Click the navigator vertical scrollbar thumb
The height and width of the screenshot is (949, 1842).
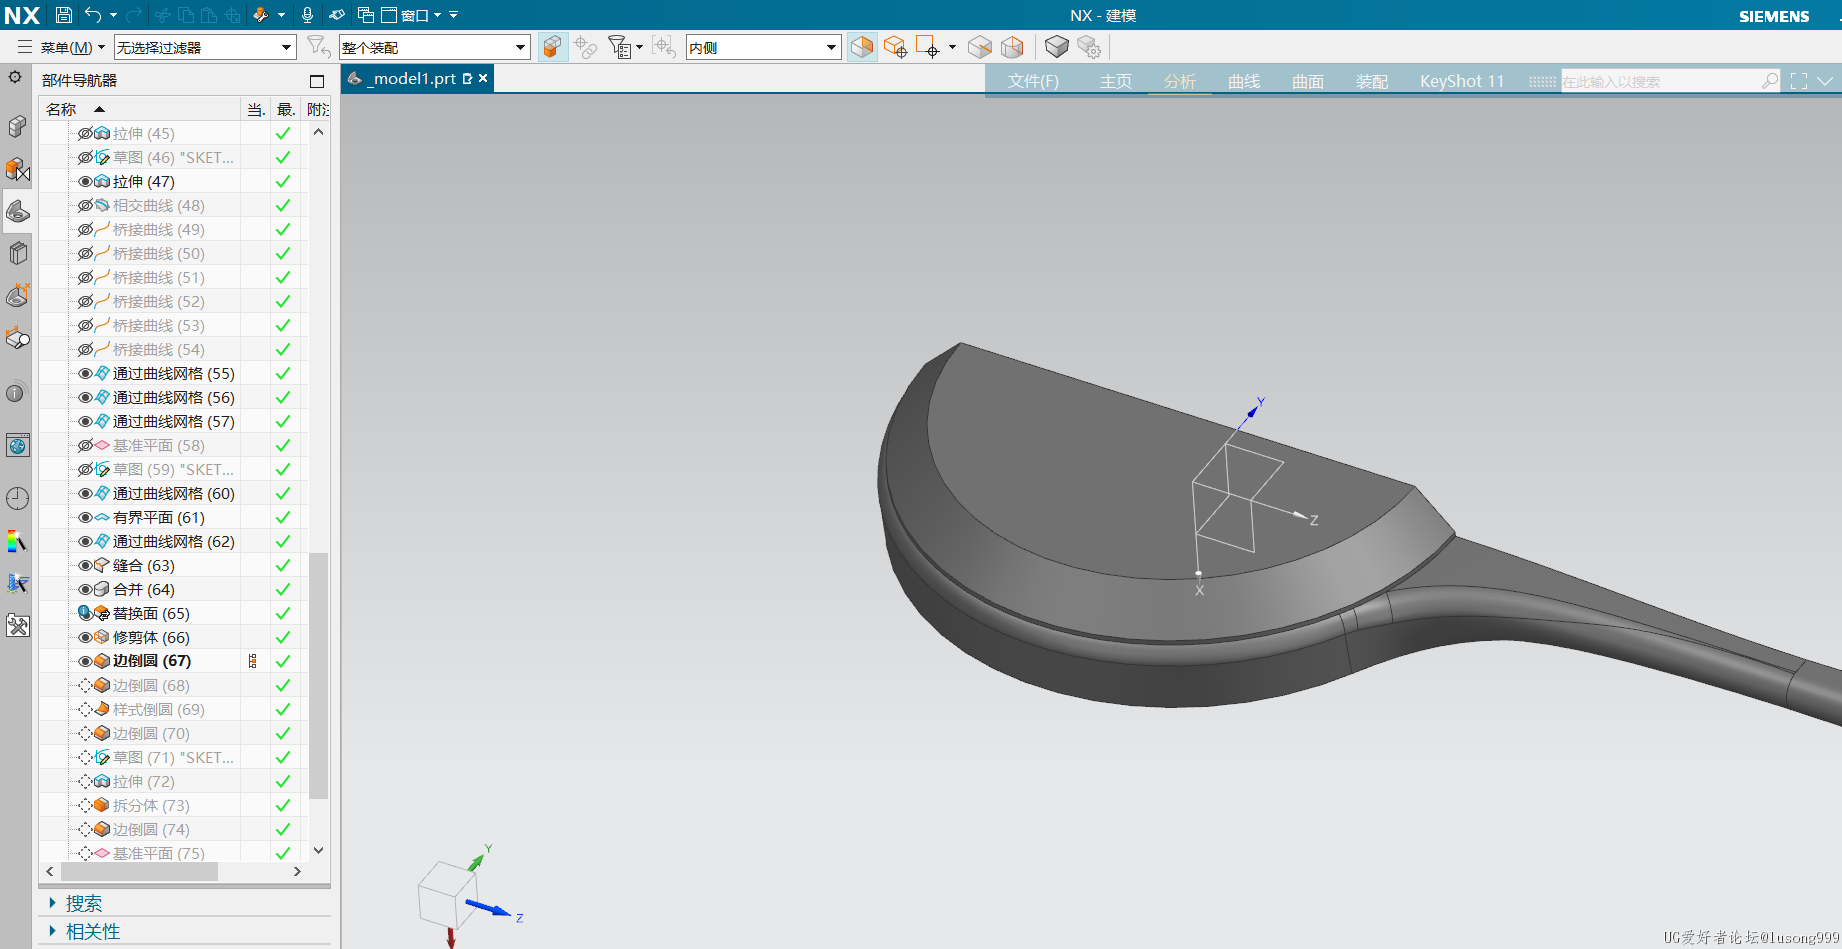[x=318, y=675]
